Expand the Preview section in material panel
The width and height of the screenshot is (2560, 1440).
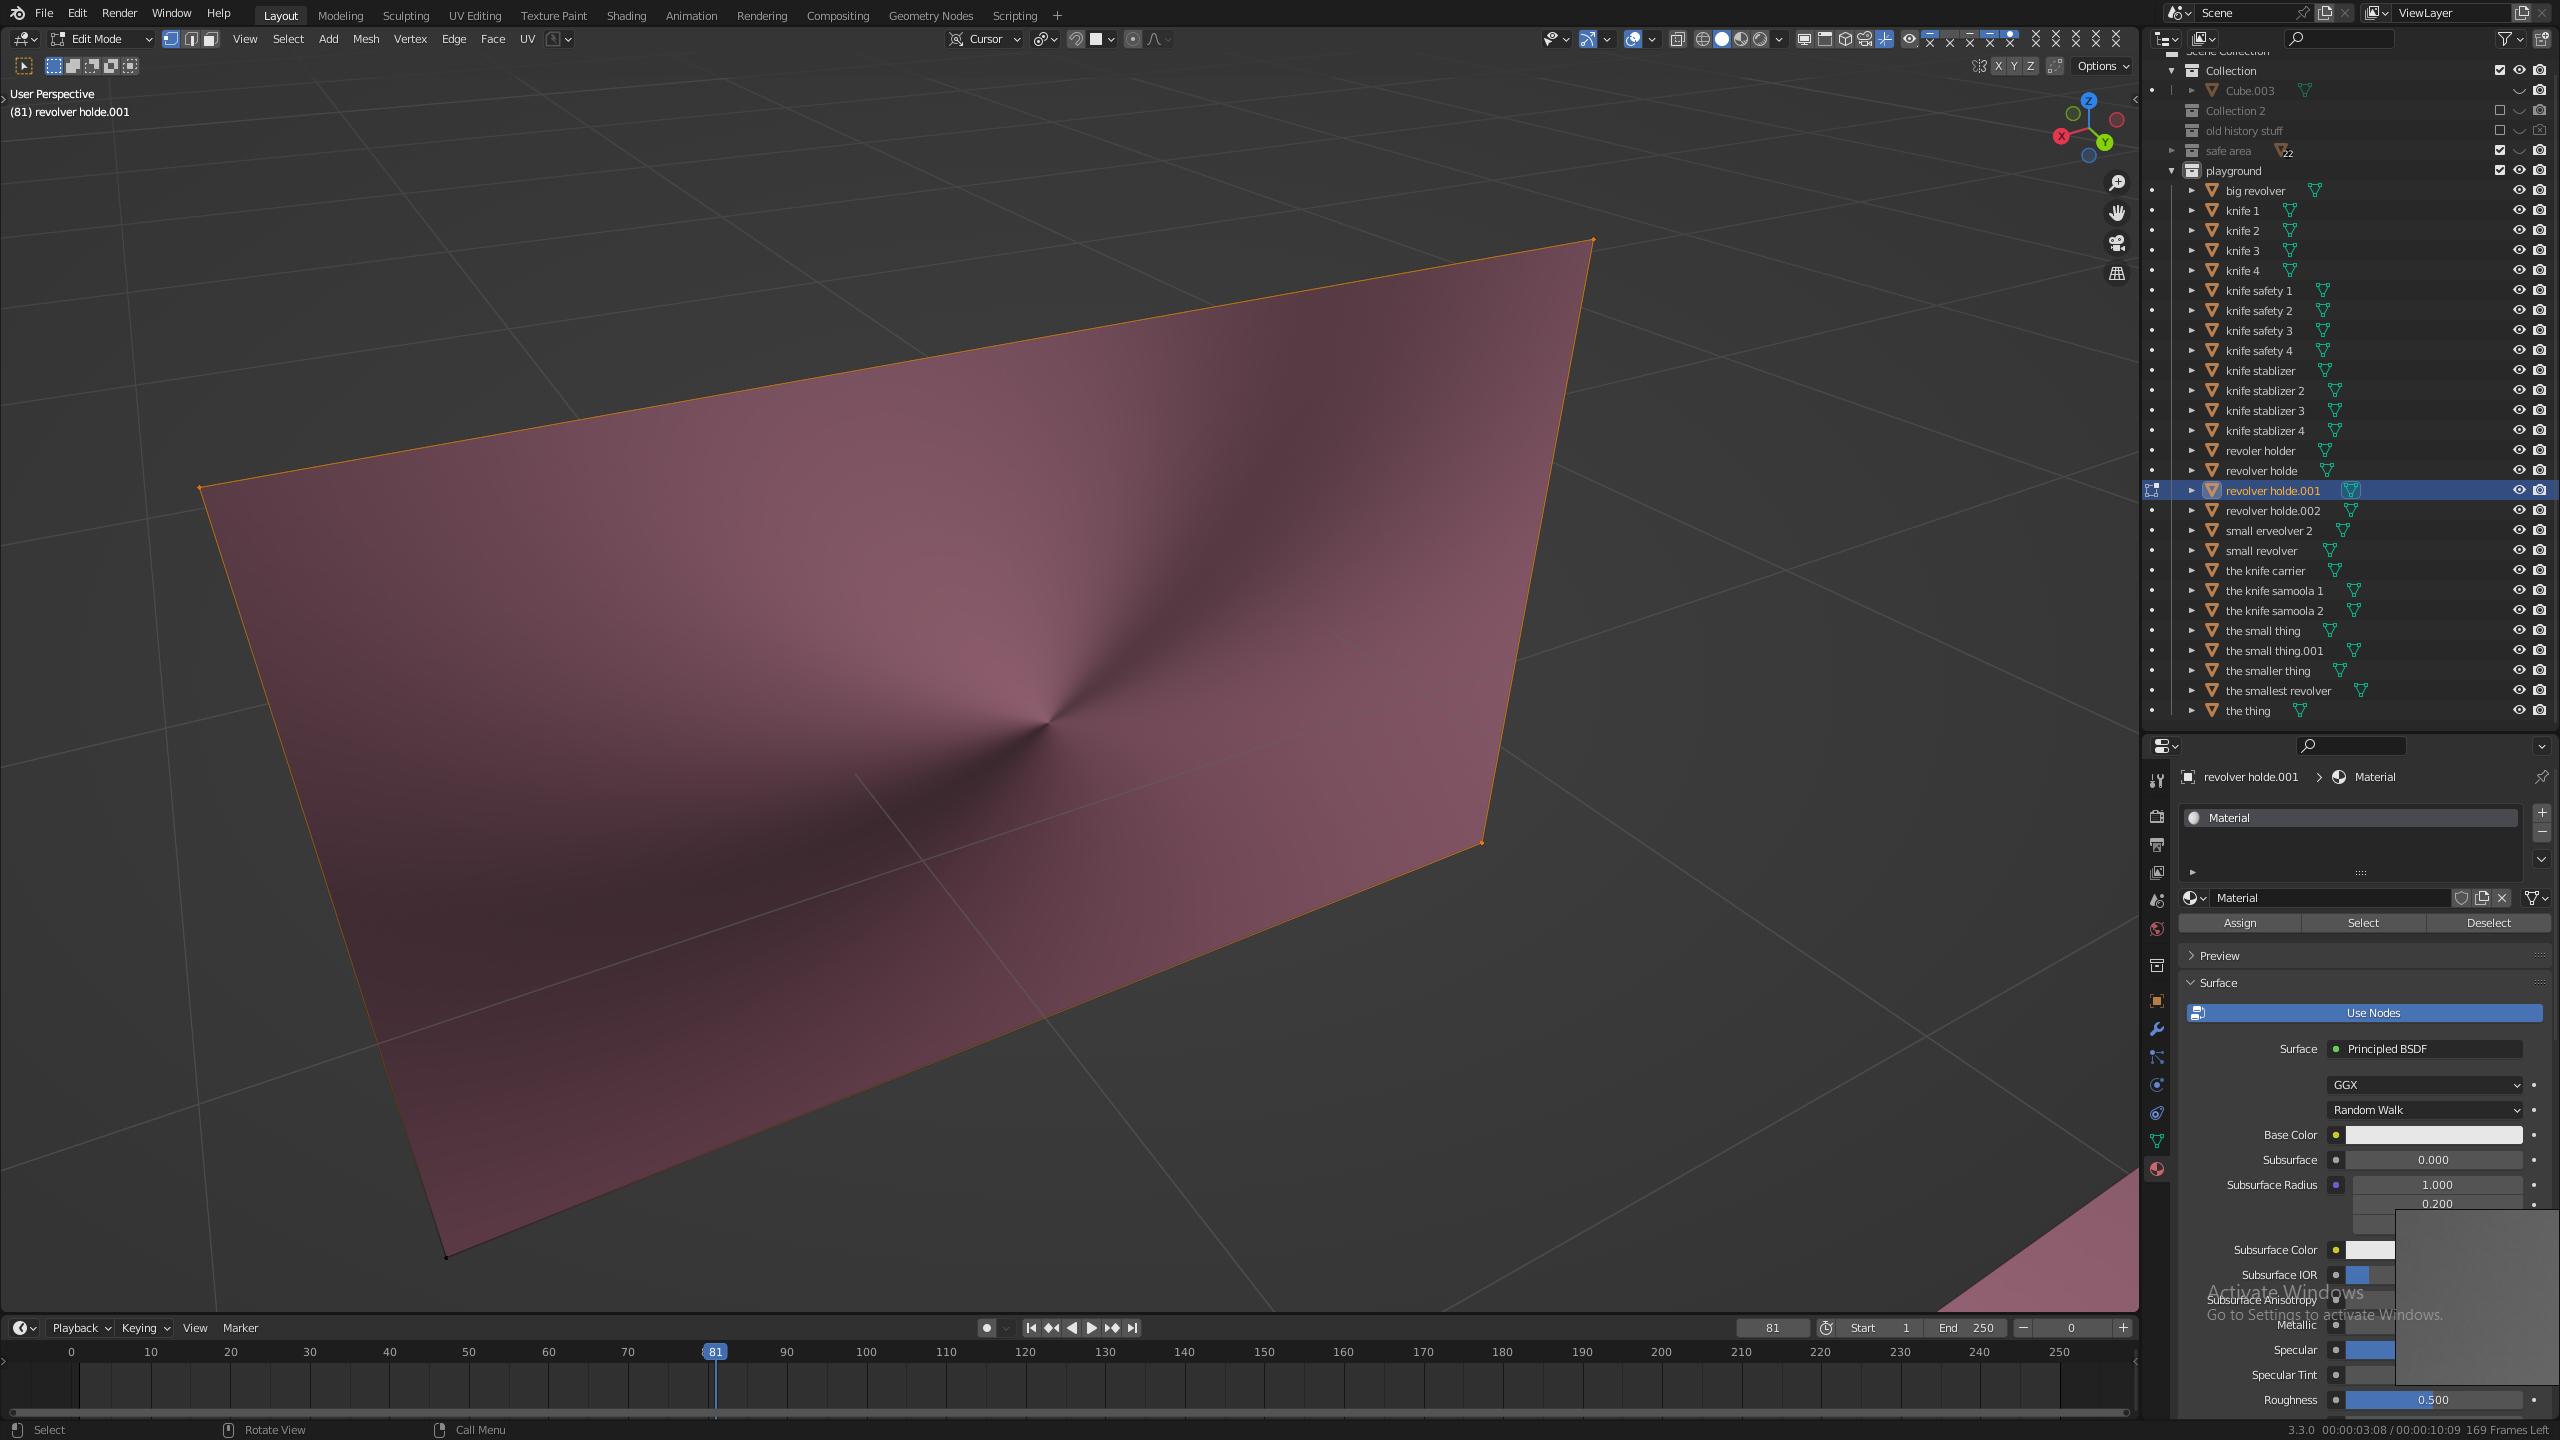[2219, 955]
